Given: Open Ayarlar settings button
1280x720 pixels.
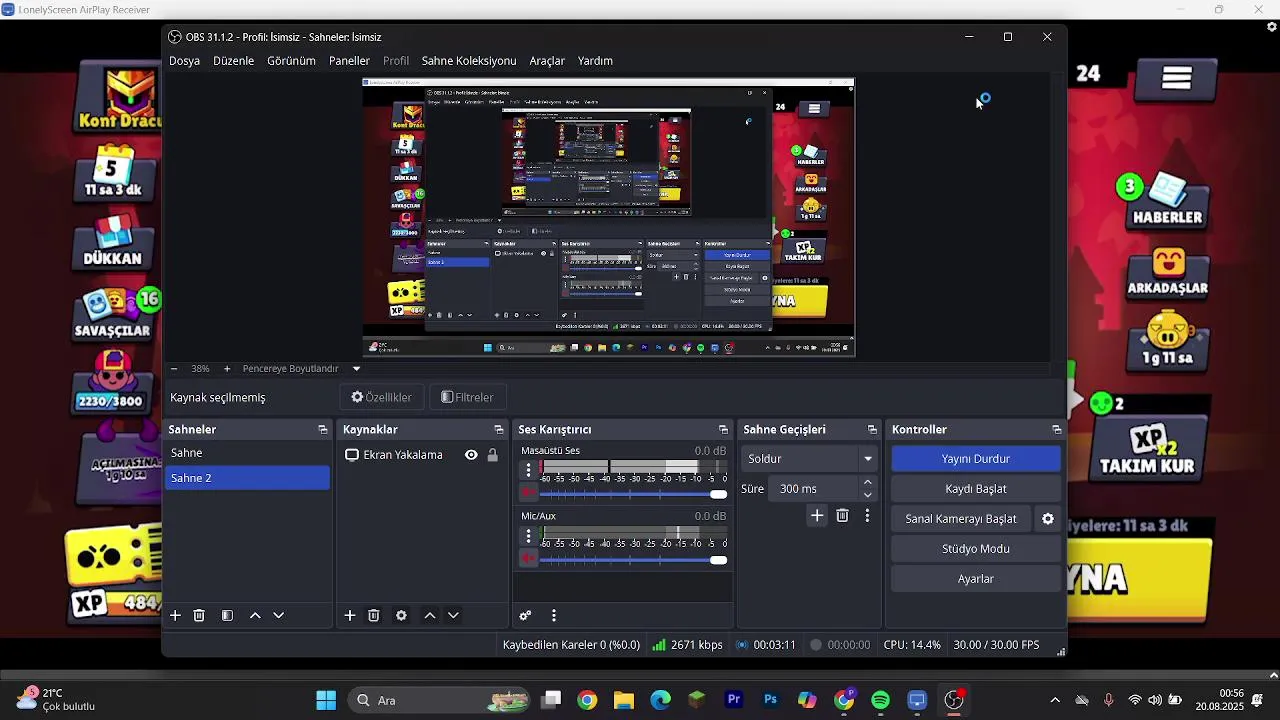Looking at the screenshot, I should [976, 579].
